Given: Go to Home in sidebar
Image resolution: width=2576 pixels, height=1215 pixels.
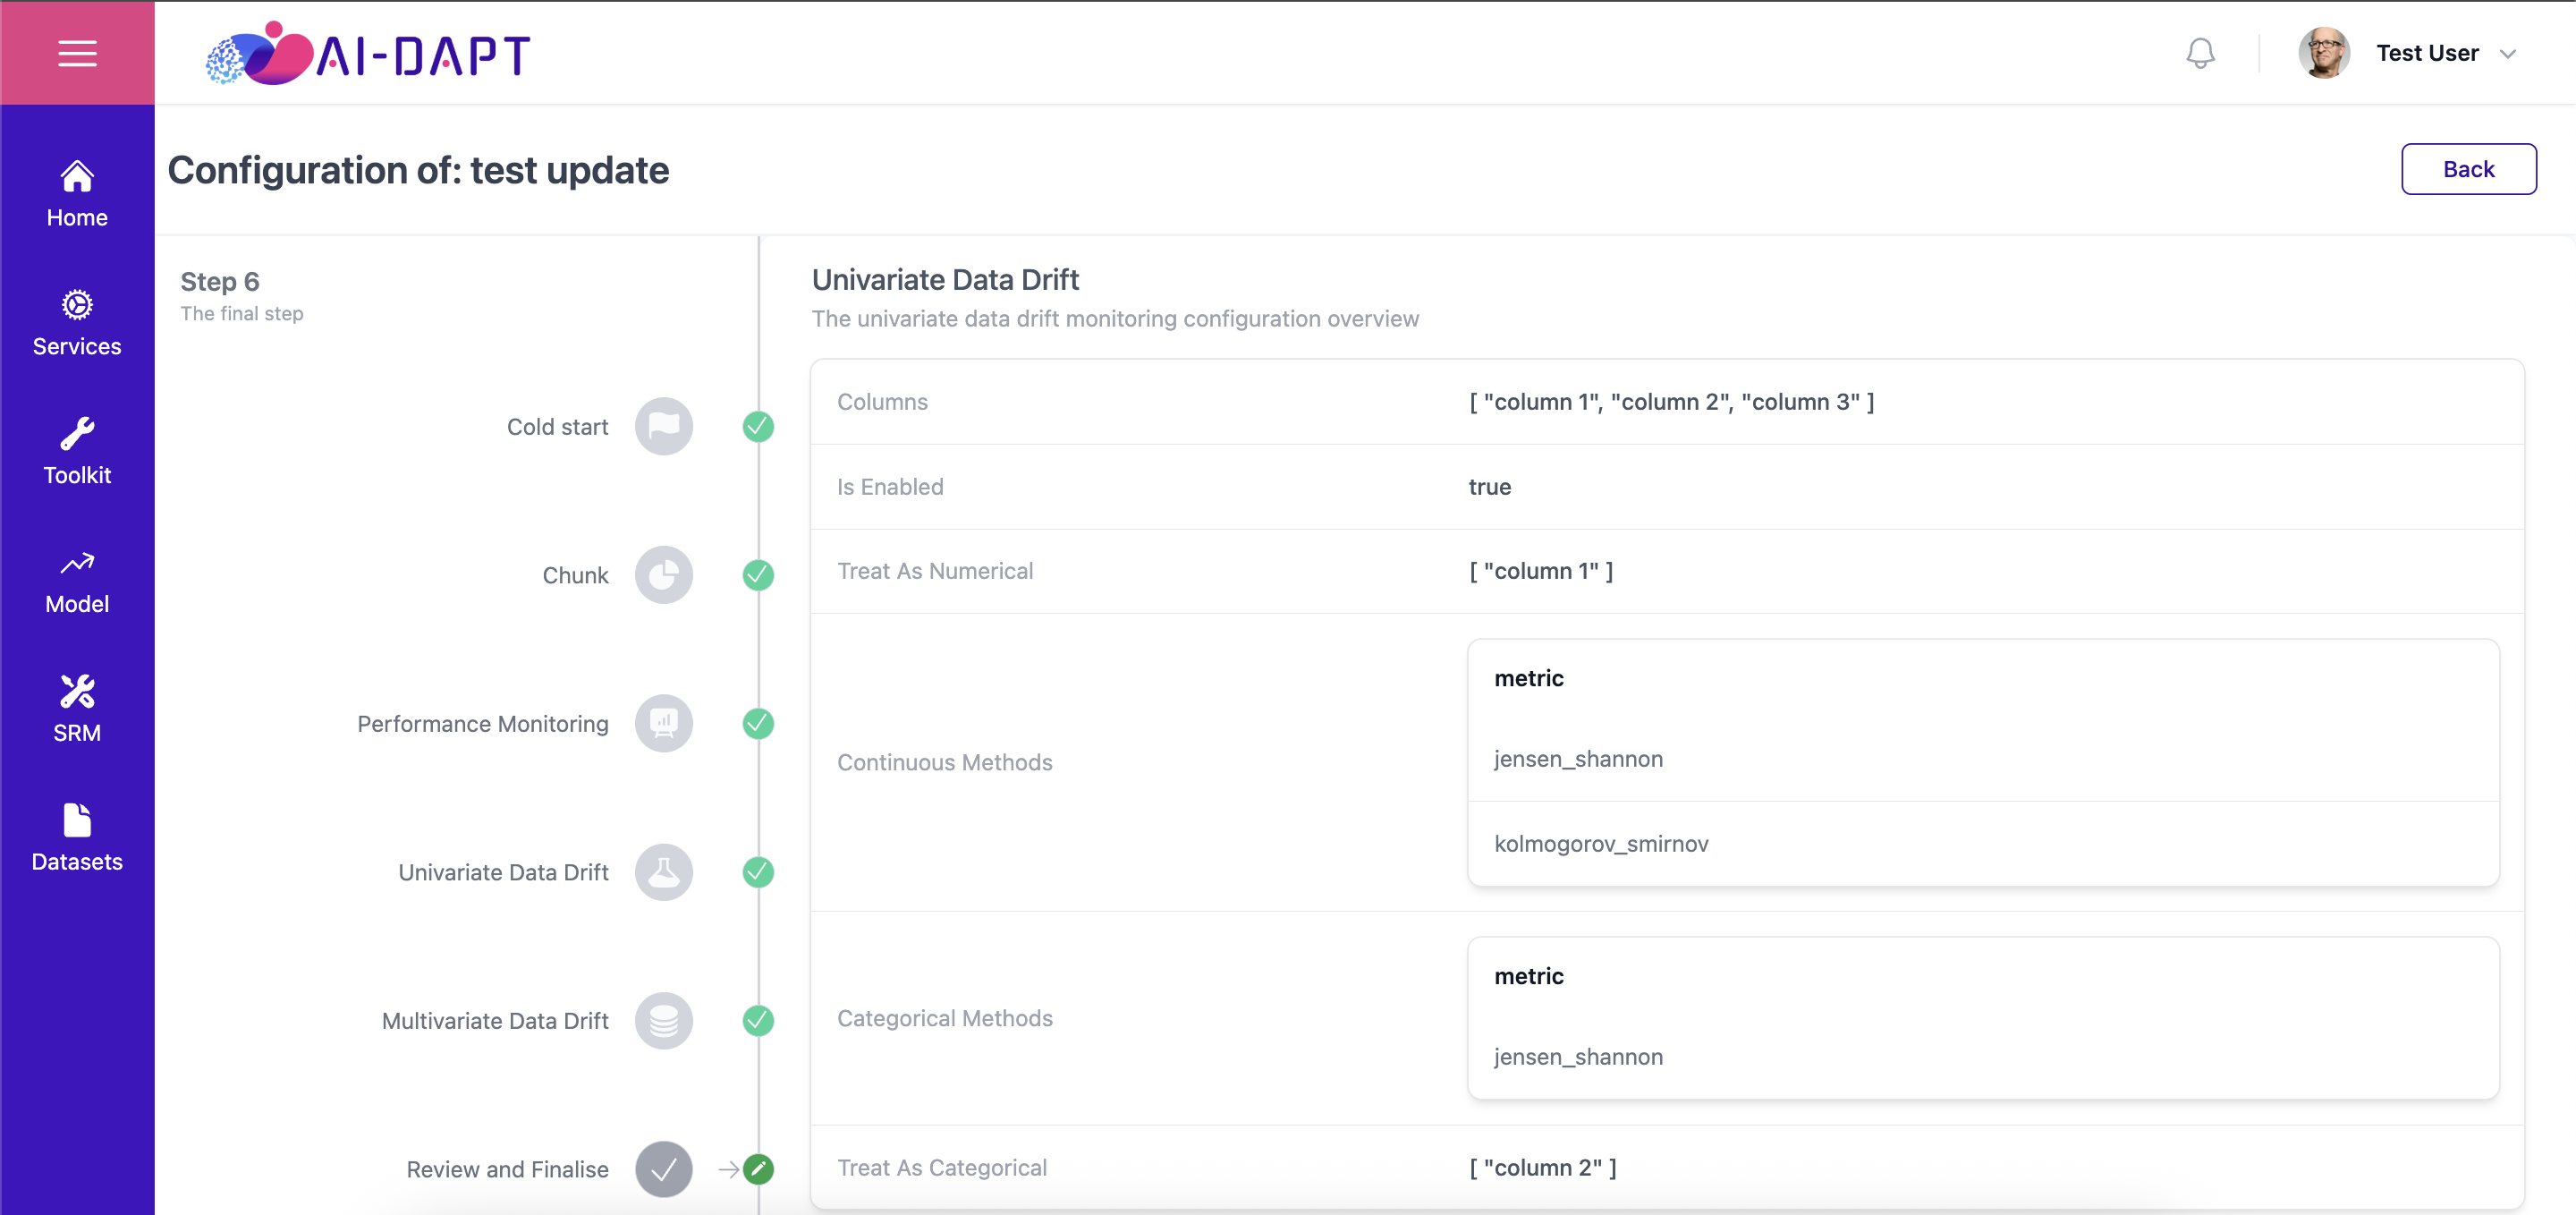Looking at the screenshot, I should point(77,194).
